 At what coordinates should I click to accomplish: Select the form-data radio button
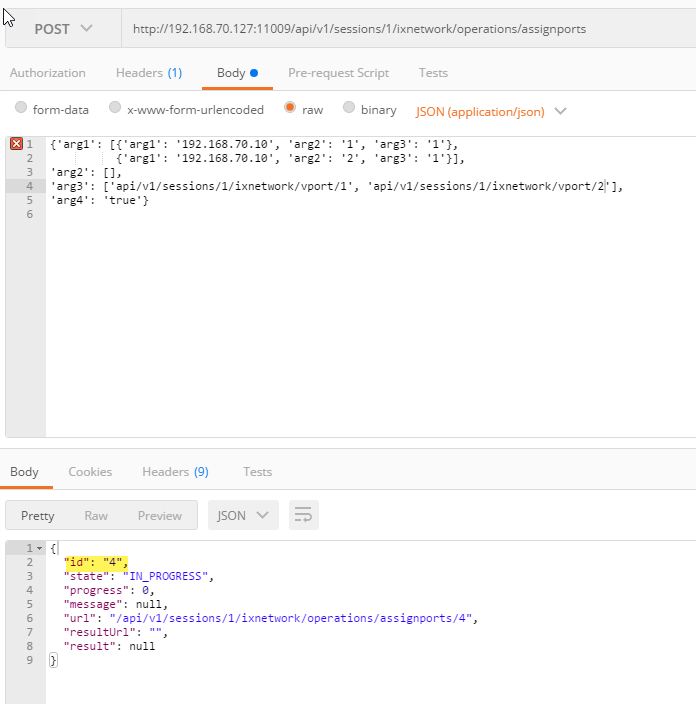(x=21, y=109)
